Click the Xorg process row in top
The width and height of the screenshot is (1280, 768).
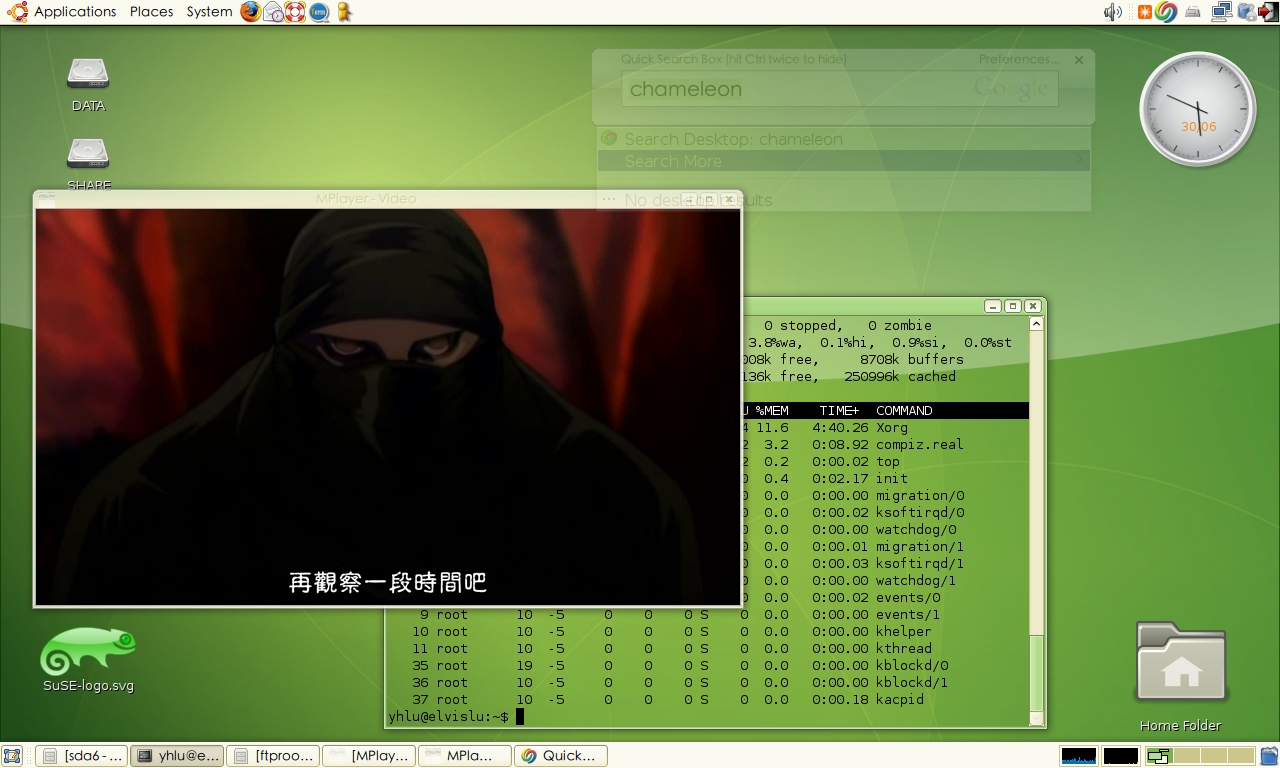(886, 428)
